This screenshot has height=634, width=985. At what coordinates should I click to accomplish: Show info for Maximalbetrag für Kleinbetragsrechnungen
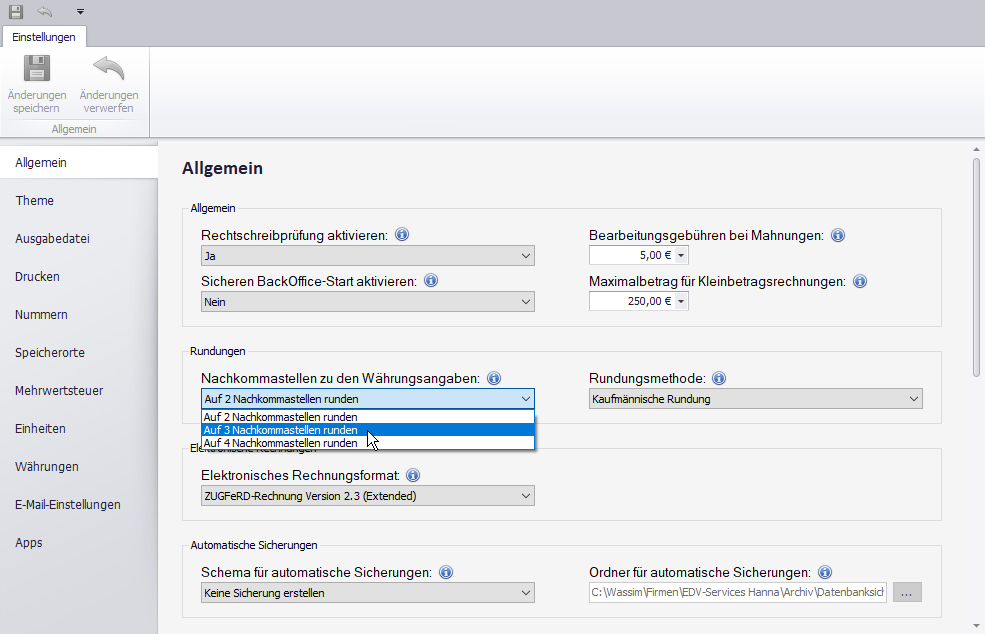[860, 281]
